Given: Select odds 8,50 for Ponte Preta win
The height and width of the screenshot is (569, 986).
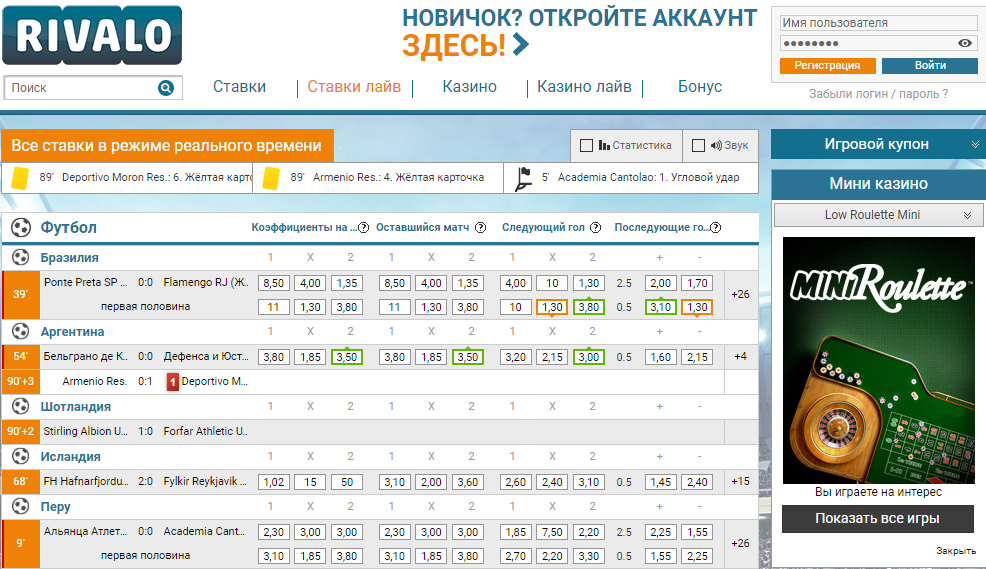Looking at the screenshot, I should [x=274, y=283].
